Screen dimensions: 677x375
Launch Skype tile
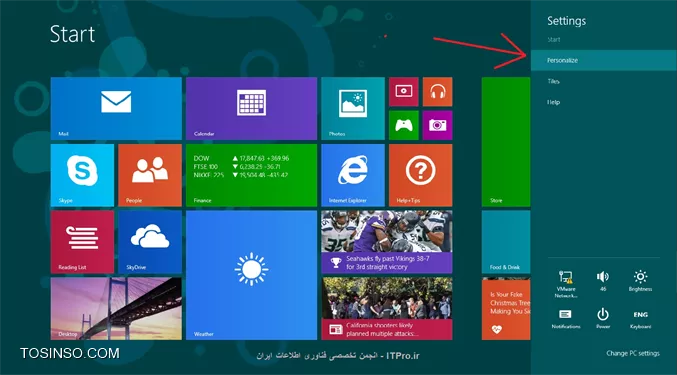pos(82,175)
